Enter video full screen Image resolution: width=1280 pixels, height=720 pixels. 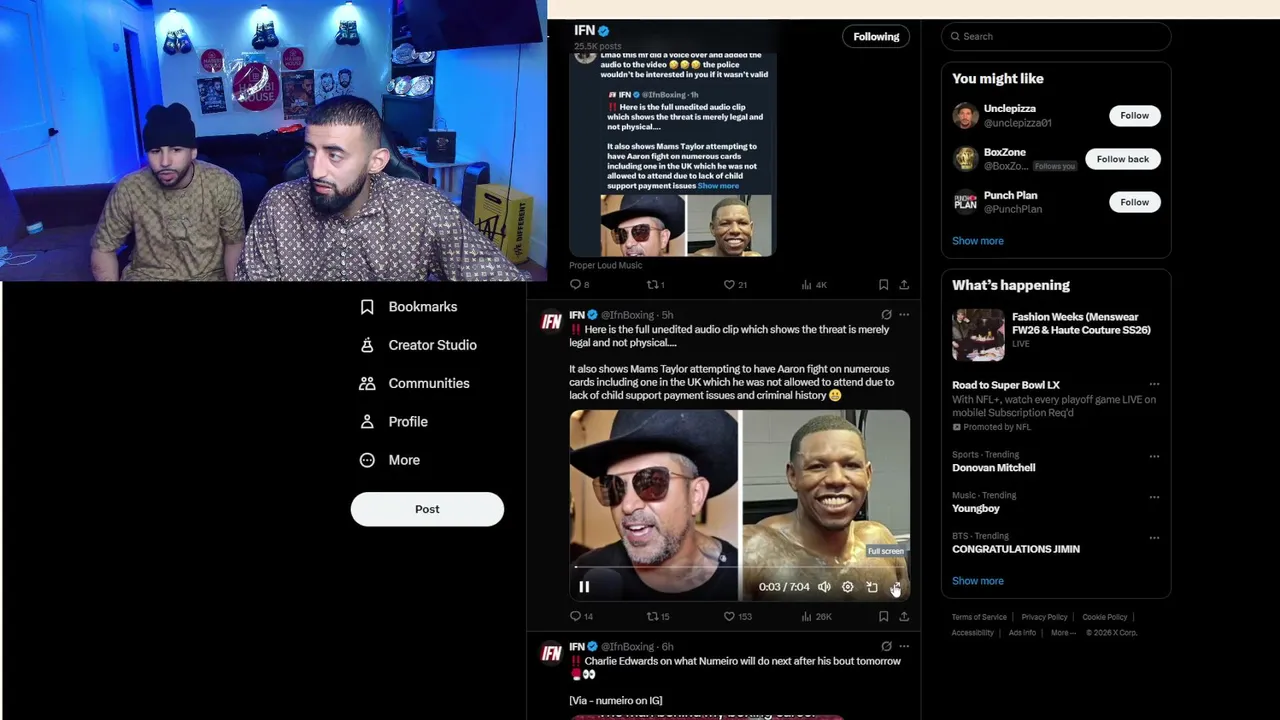click(896, 587)
